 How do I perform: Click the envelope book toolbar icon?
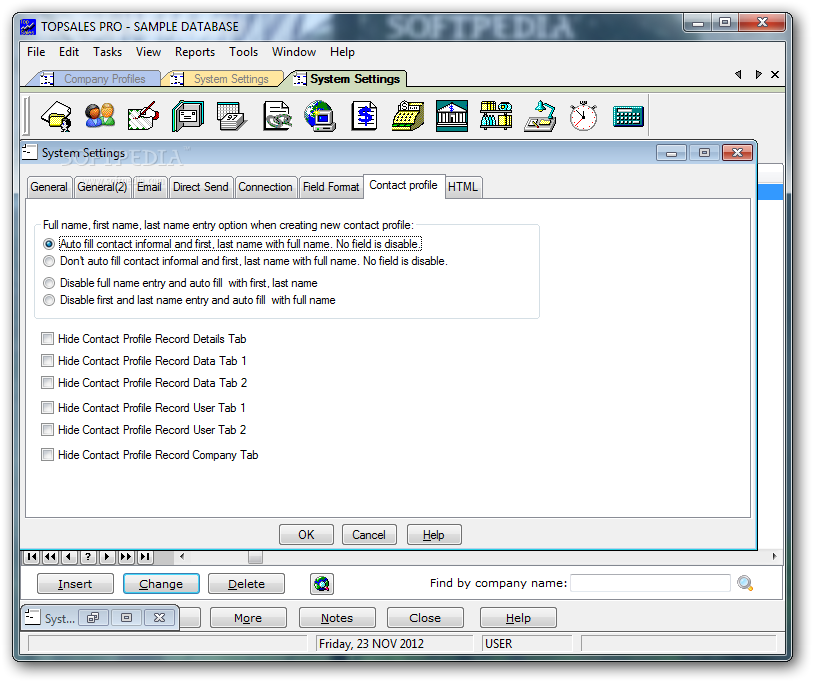(x=188, y=116)
